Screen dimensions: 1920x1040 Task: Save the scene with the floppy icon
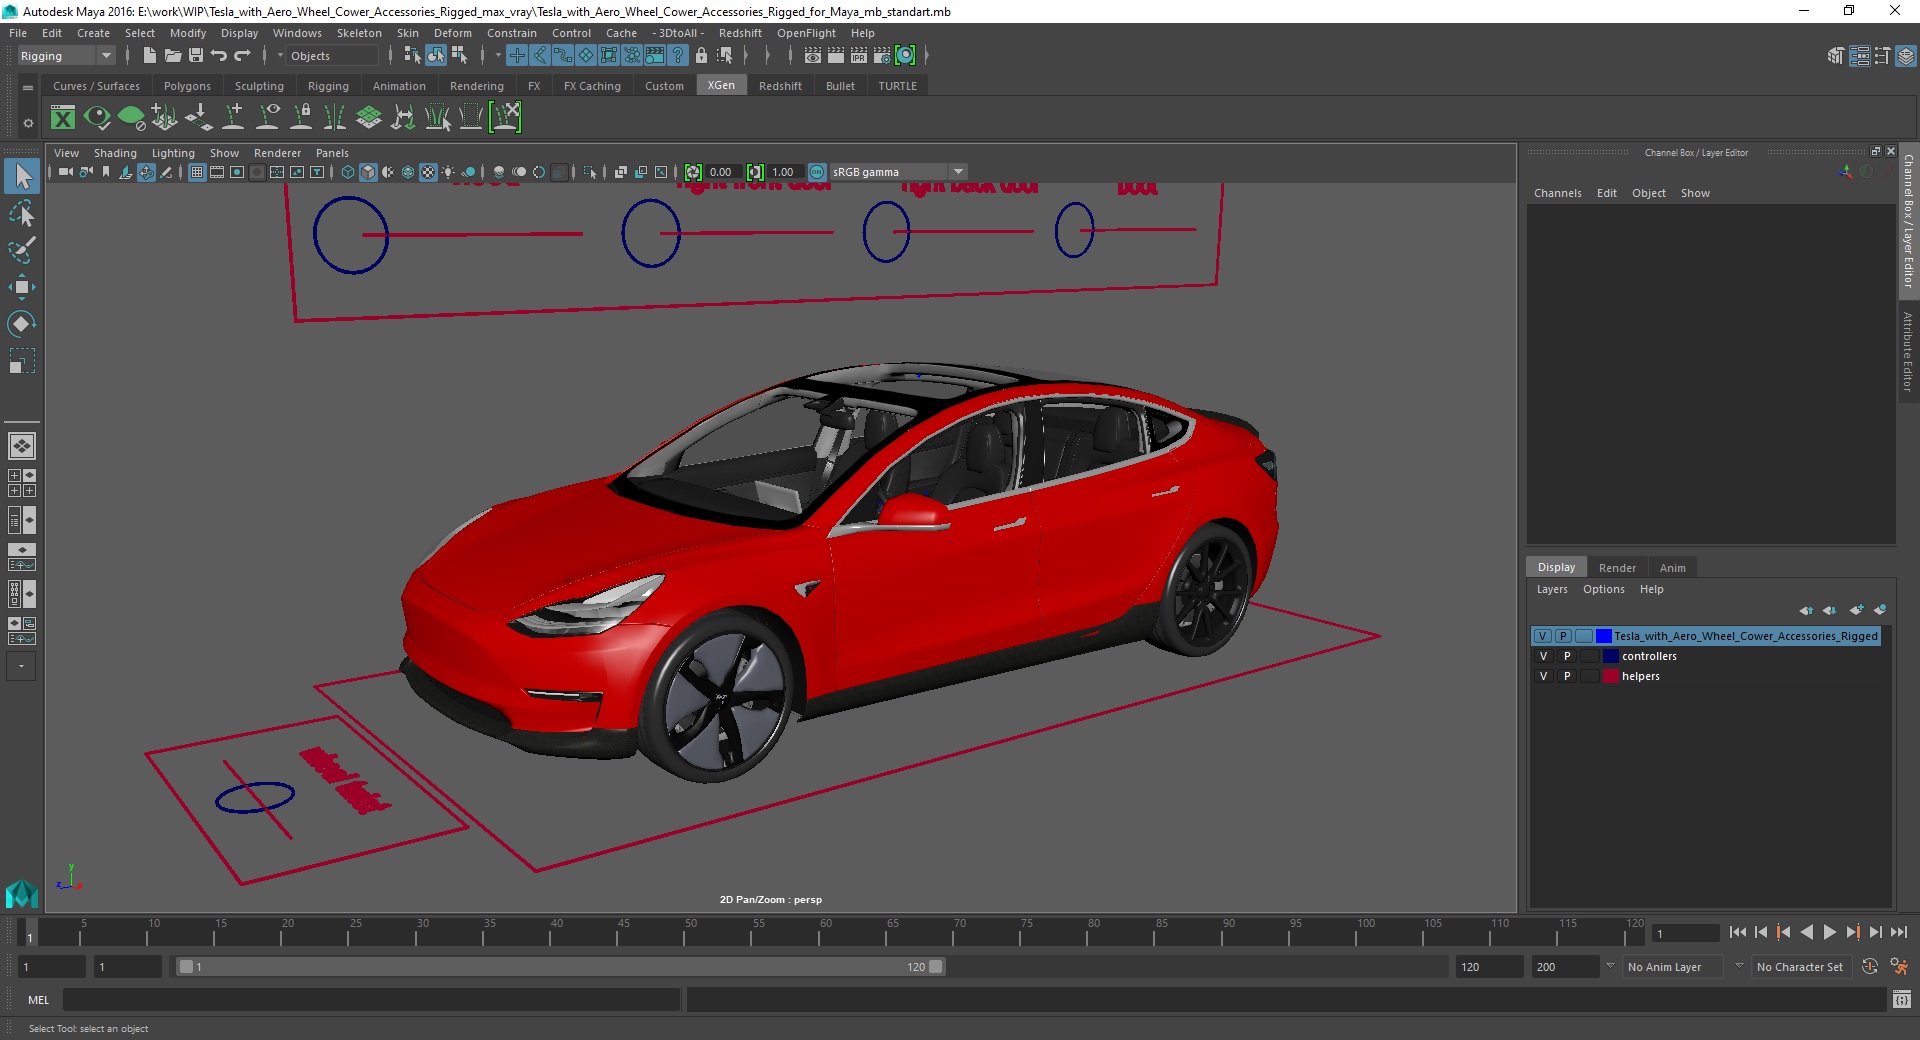[x=196, y=56]
